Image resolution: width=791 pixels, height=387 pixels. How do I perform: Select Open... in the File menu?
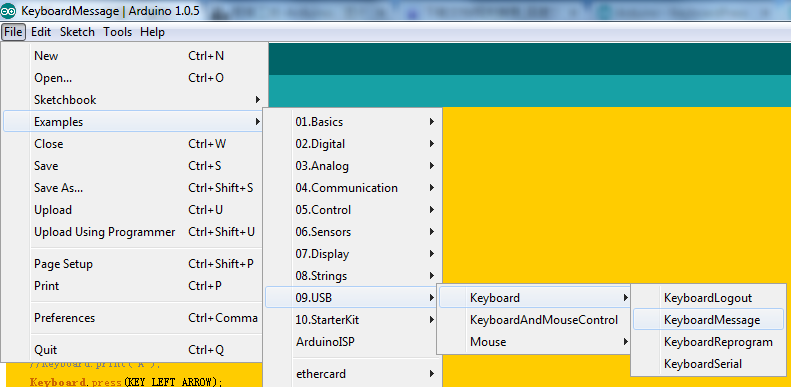[x=133, y=78]
